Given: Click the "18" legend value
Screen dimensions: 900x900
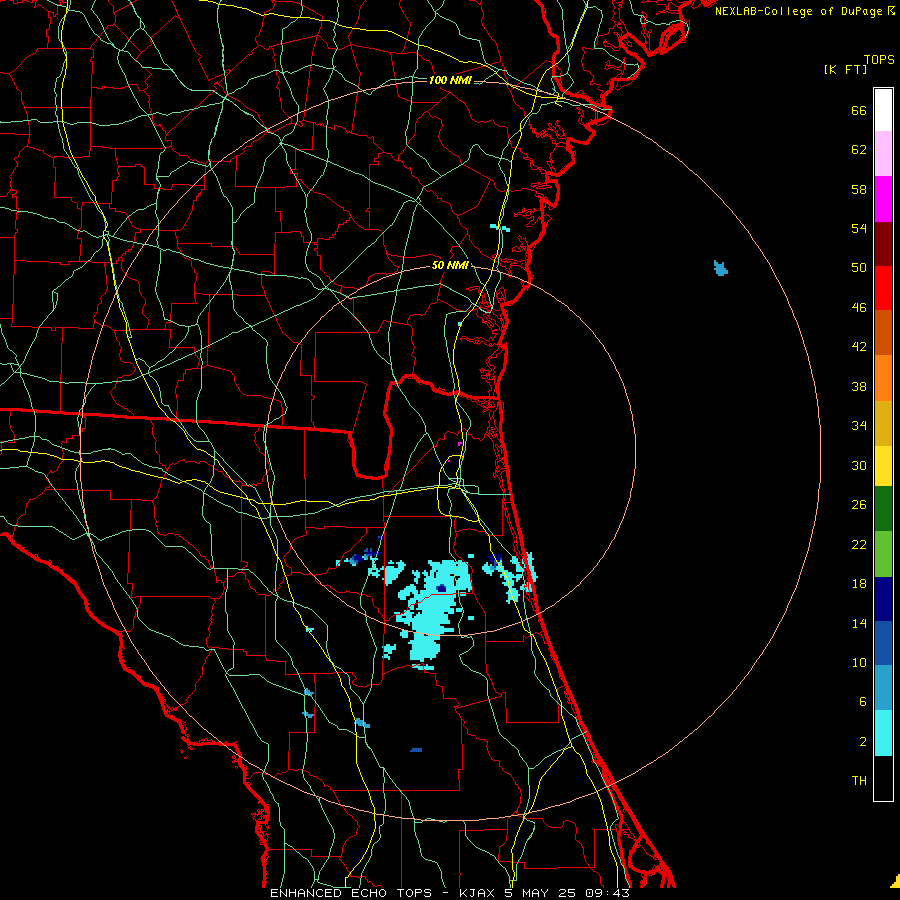Looking at the screenshot, I should click(859, 584).
